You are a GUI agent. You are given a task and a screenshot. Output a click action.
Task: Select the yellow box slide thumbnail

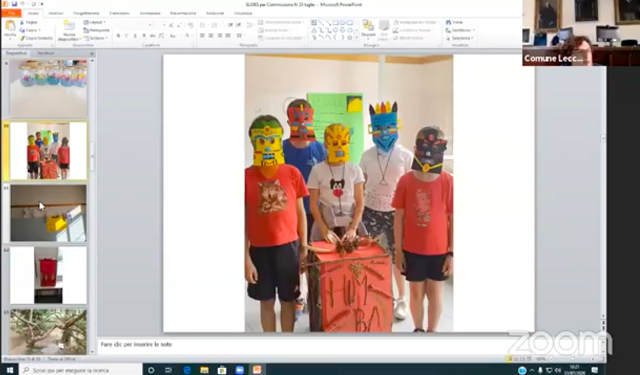click(x=48, y=213)
